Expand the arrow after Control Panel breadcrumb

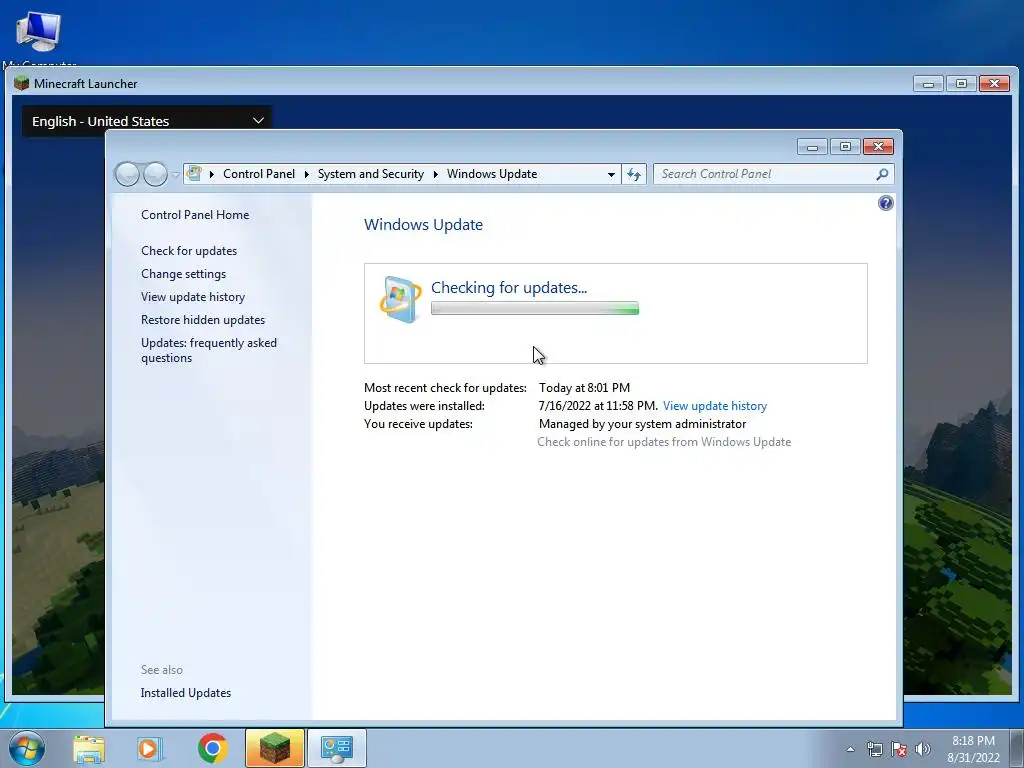point(306,174)
